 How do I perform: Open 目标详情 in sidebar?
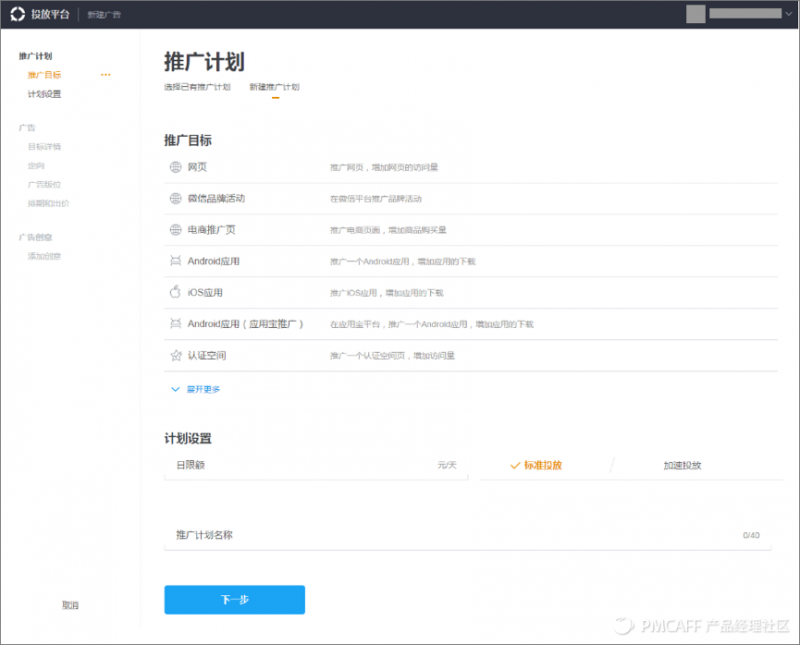point(44,147)
